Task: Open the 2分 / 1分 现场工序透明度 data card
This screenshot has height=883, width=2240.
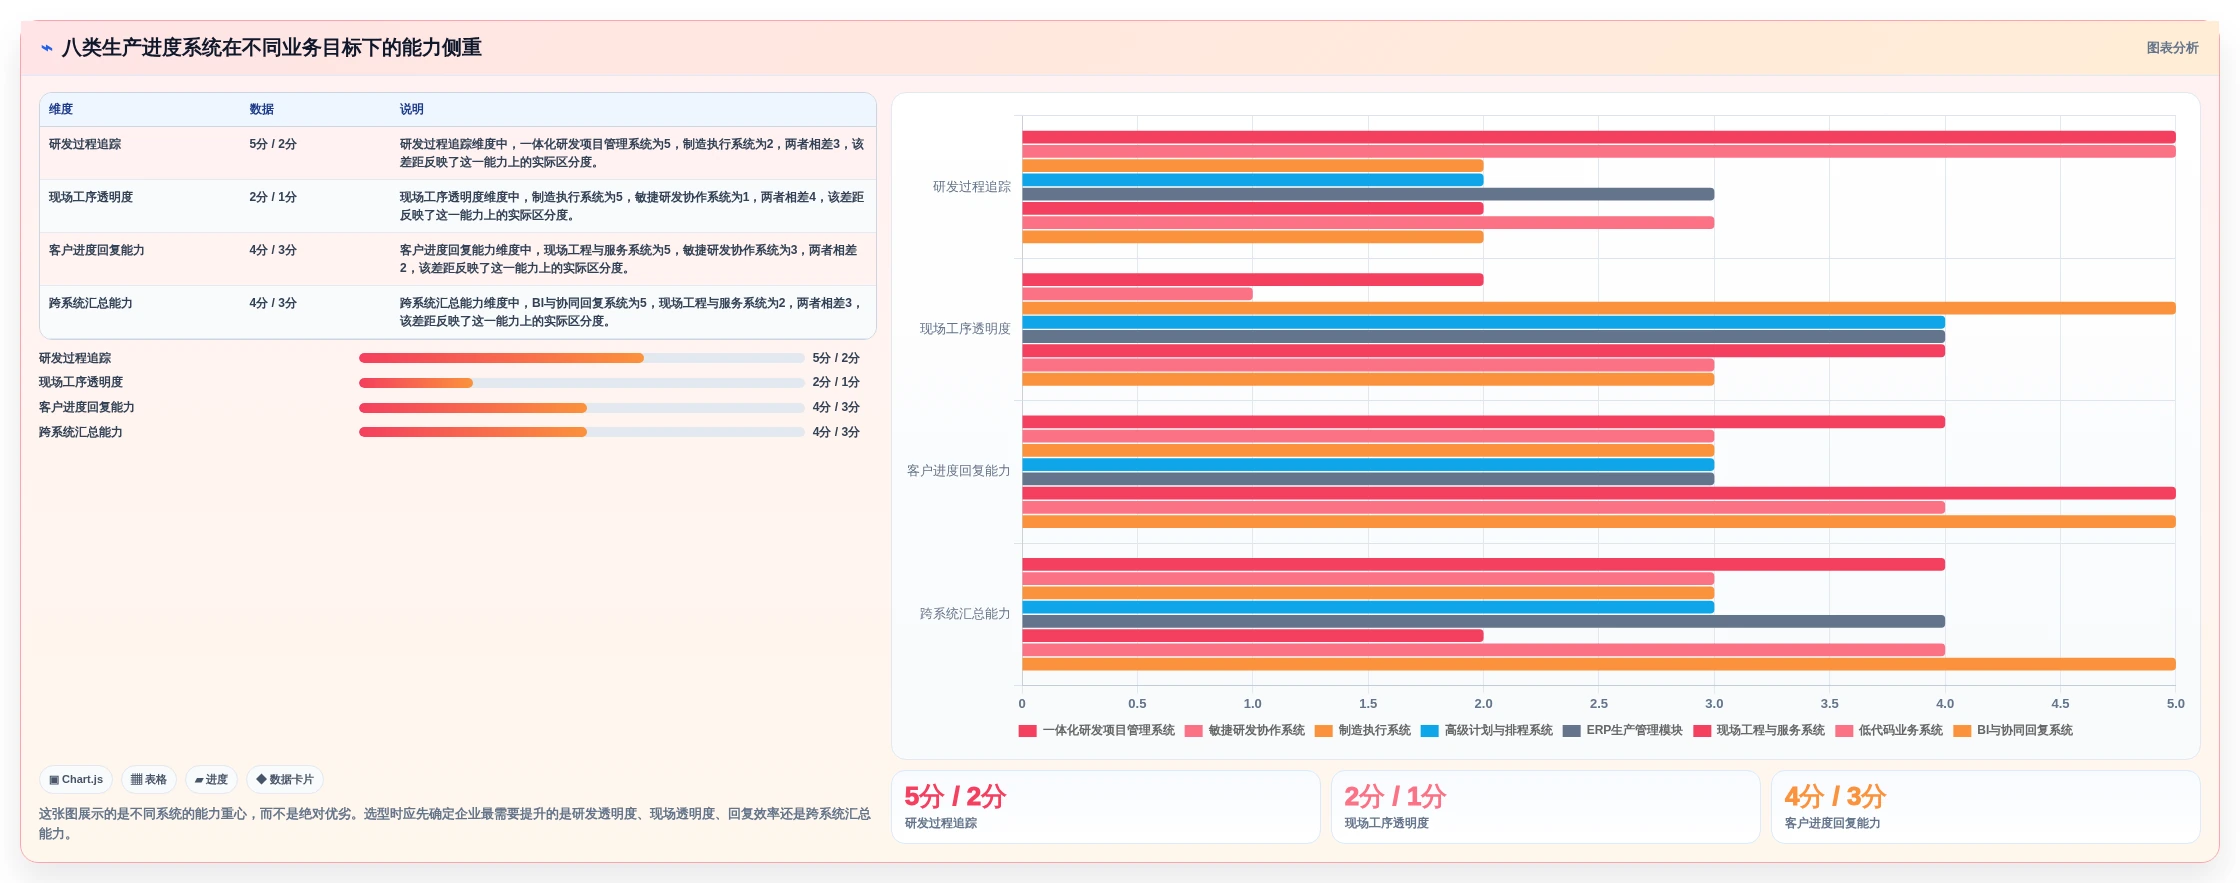Action: click(x=1545, y=807)
